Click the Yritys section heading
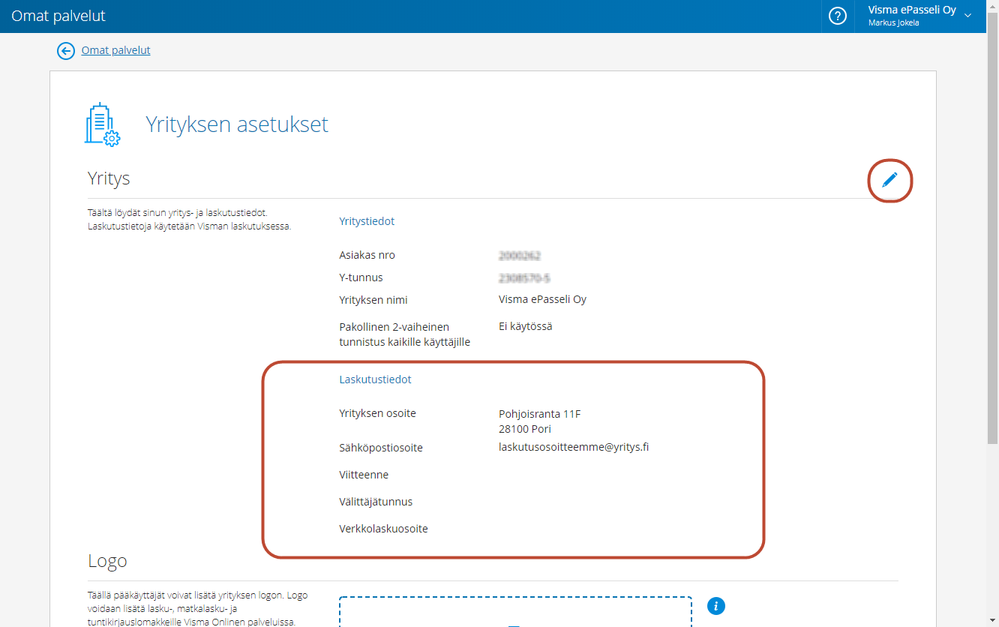Image resolution: width=999 pixels, height=627 pixels. [108, 178]
